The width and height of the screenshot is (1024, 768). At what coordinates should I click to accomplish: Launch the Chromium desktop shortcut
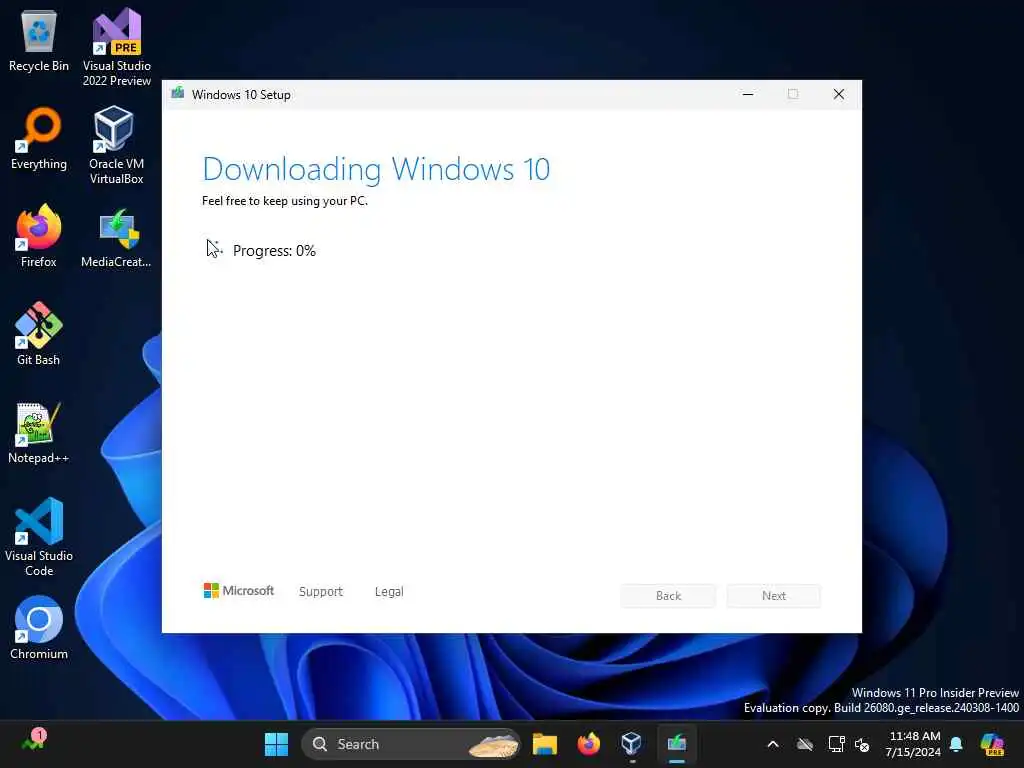tap(39, 628)
